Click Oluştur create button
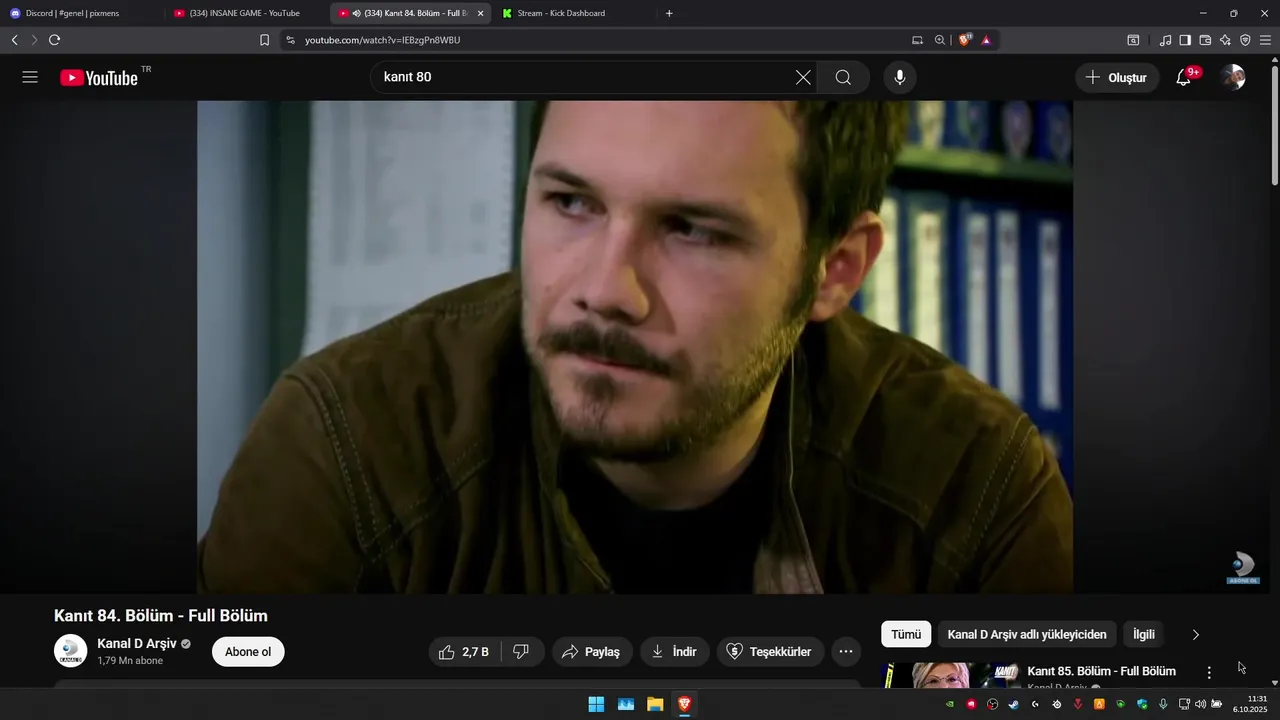Screen dimensions: 1280x720 coord(1118,77)
